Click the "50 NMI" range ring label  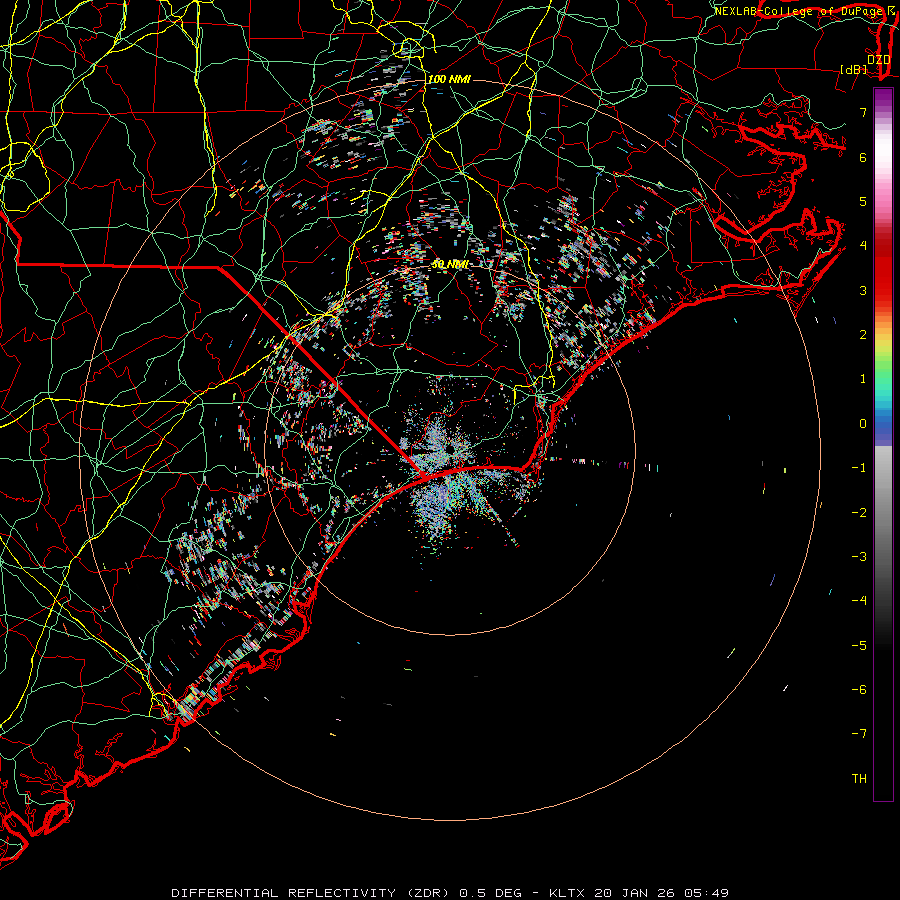click(x=450, y=264)
